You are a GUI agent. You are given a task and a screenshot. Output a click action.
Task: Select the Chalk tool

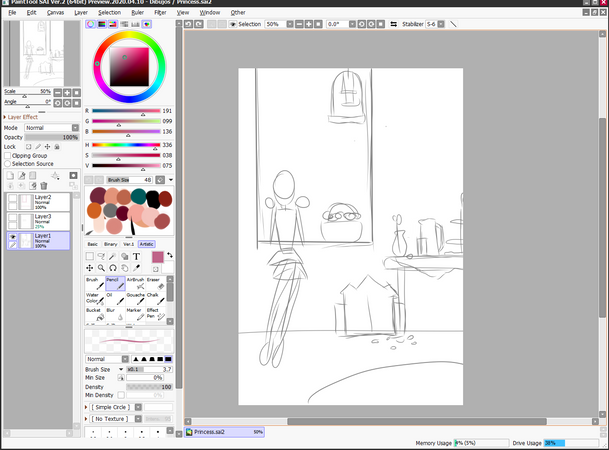click(156, 299)
